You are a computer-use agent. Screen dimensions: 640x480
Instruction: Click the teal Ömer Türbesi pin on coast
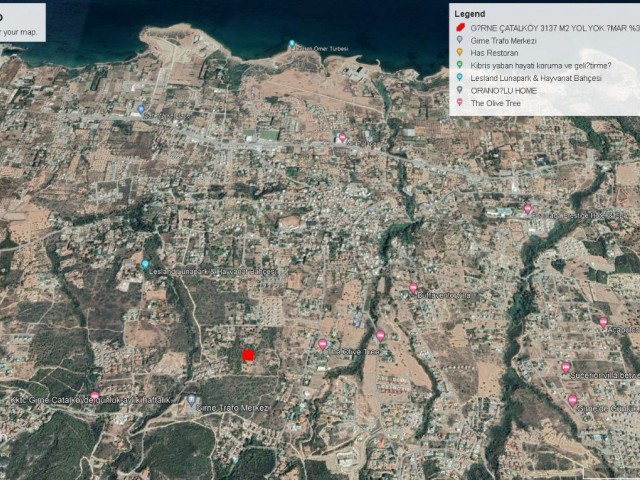(x=292, y=44)
